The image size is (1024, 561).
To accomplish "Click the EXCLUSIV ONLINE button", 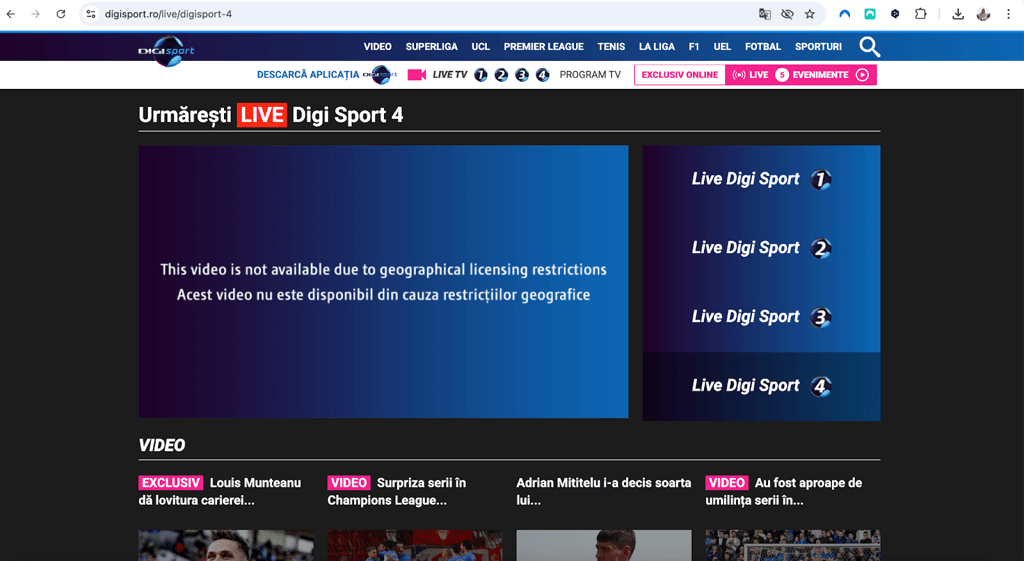I will point(680,75).
